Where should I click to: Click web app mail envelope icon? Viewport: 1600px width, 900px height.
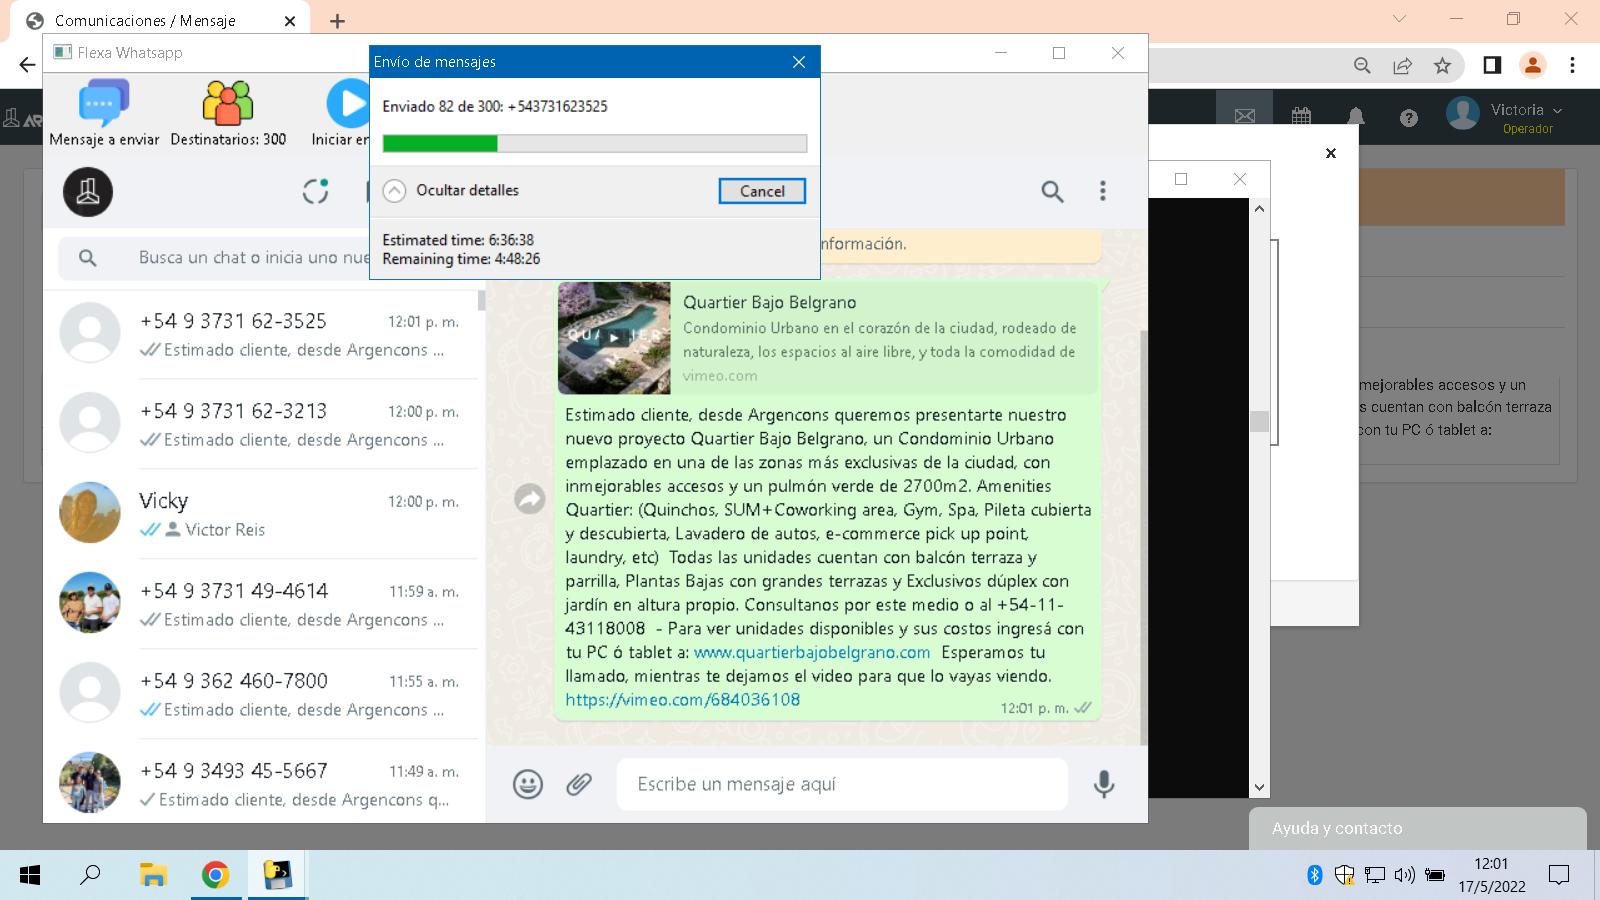click(x=1245, y=117)
